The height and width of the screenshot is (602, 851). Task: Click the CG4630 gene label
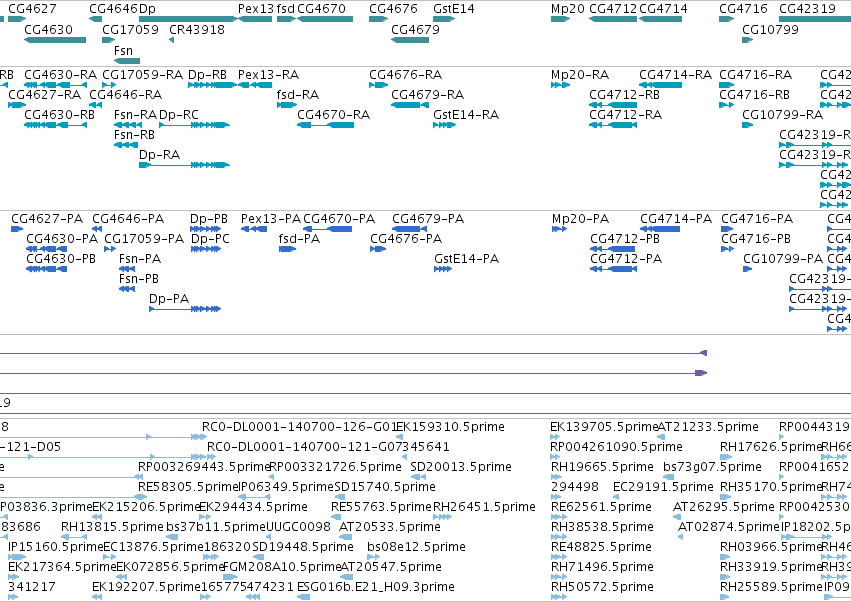click(x=48, y=29)
